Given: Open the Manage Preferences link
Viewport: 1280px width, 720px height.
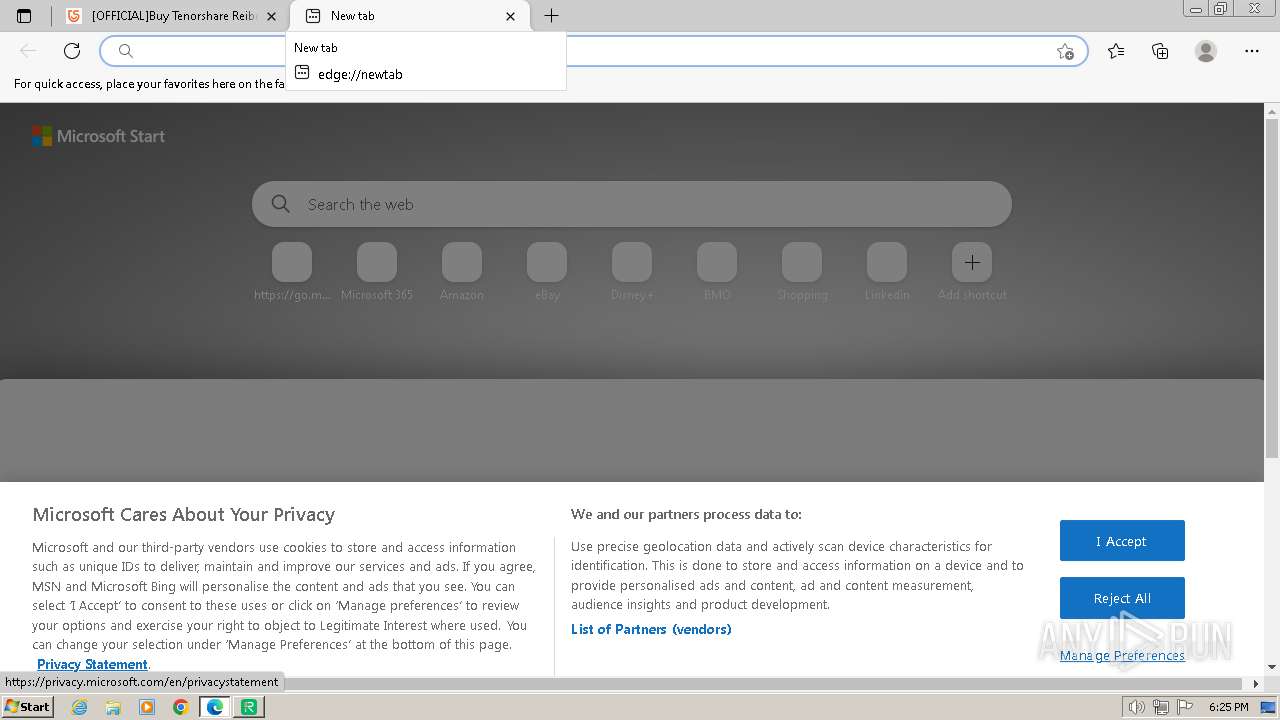Looking at the screenshot, I should pos(1122,656).
